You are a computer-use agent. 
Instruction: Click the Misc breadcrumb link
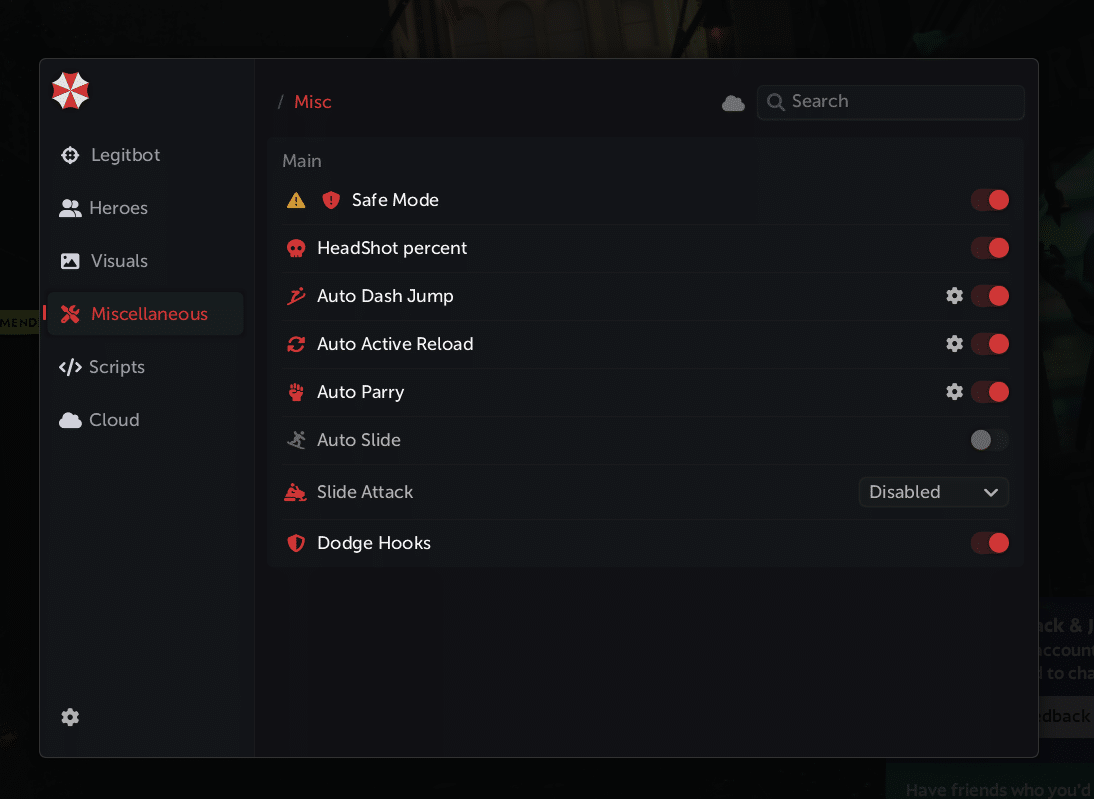pyautogui.click(x=313, y=102)
